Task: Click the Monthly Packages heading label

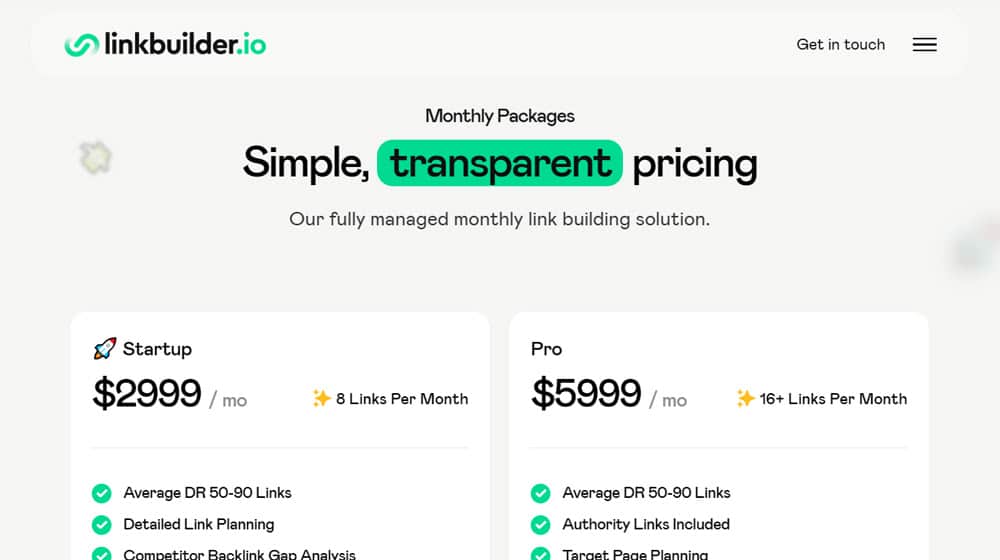Action: (x=500, y=116)
